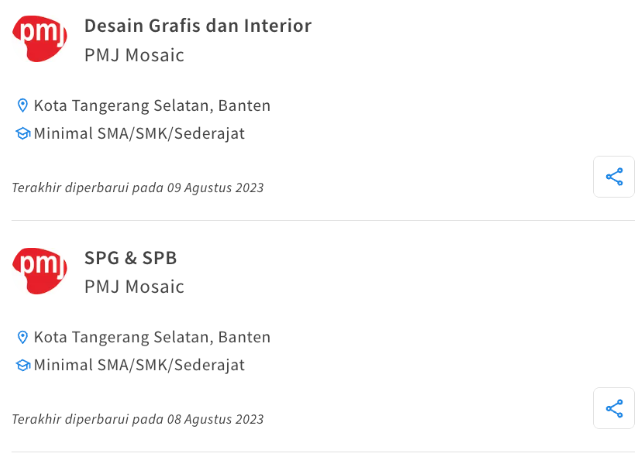Share the Desain Grafis dan Interior job
Viewport: 643px width, 456px height.
point(614,177)
